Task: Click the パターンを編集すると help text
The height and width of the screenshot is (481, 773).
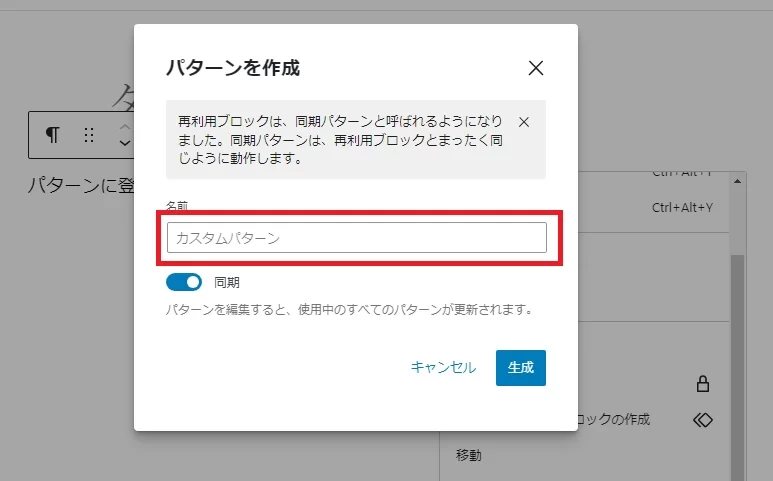Action: point(350,310)
